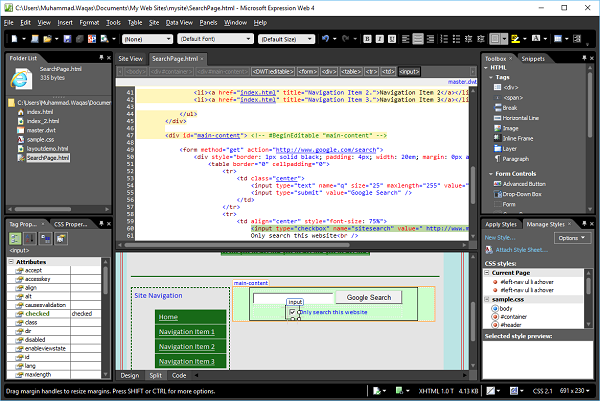The width and height of the screenshot is (600, 401).
Task: Switch to the Apply Styles tab
Action: tap(502, 224)
